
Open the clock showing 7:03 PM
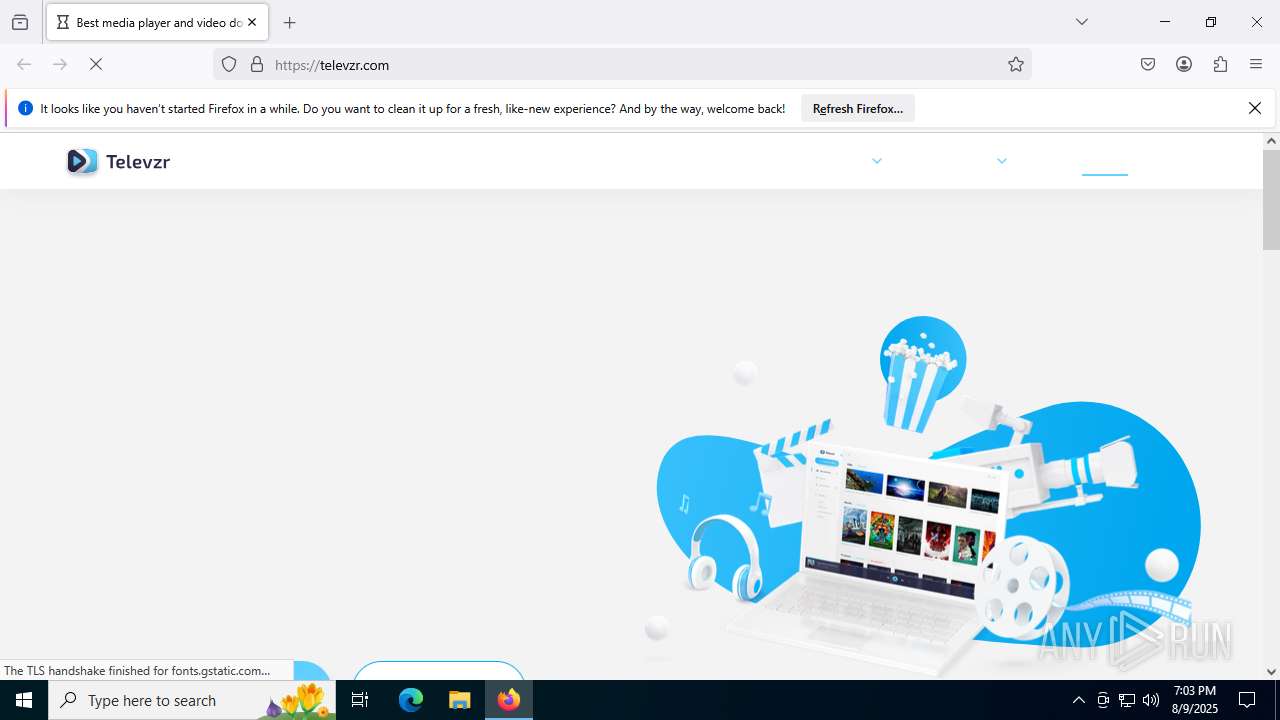click(x=1195, y=700)
